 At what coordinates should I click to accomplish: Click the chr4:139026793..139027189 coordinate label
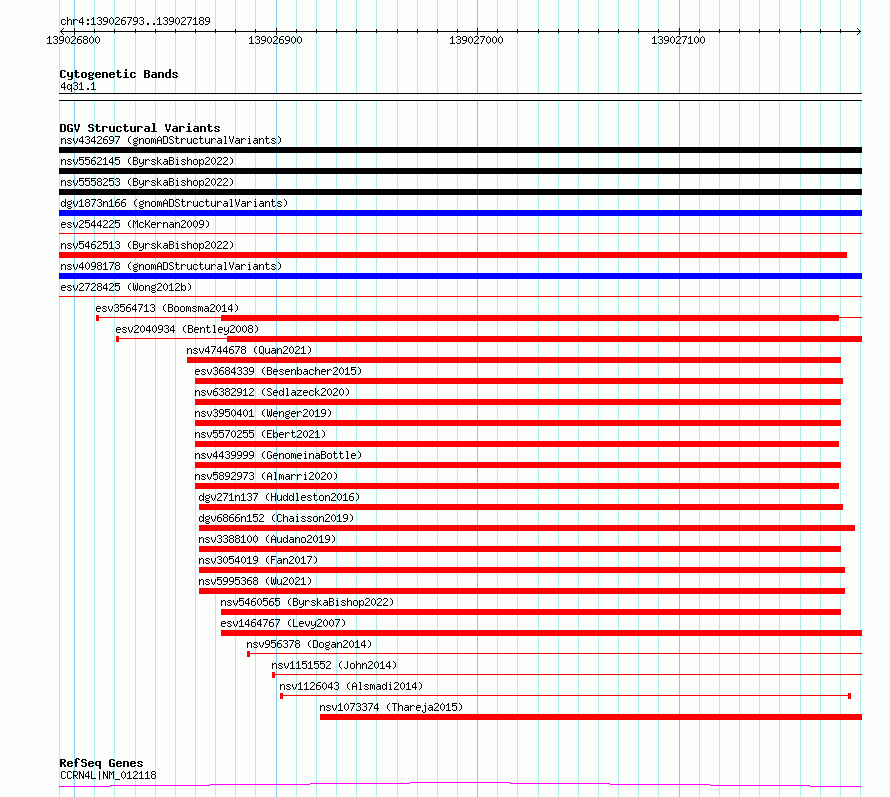(135, 21)
